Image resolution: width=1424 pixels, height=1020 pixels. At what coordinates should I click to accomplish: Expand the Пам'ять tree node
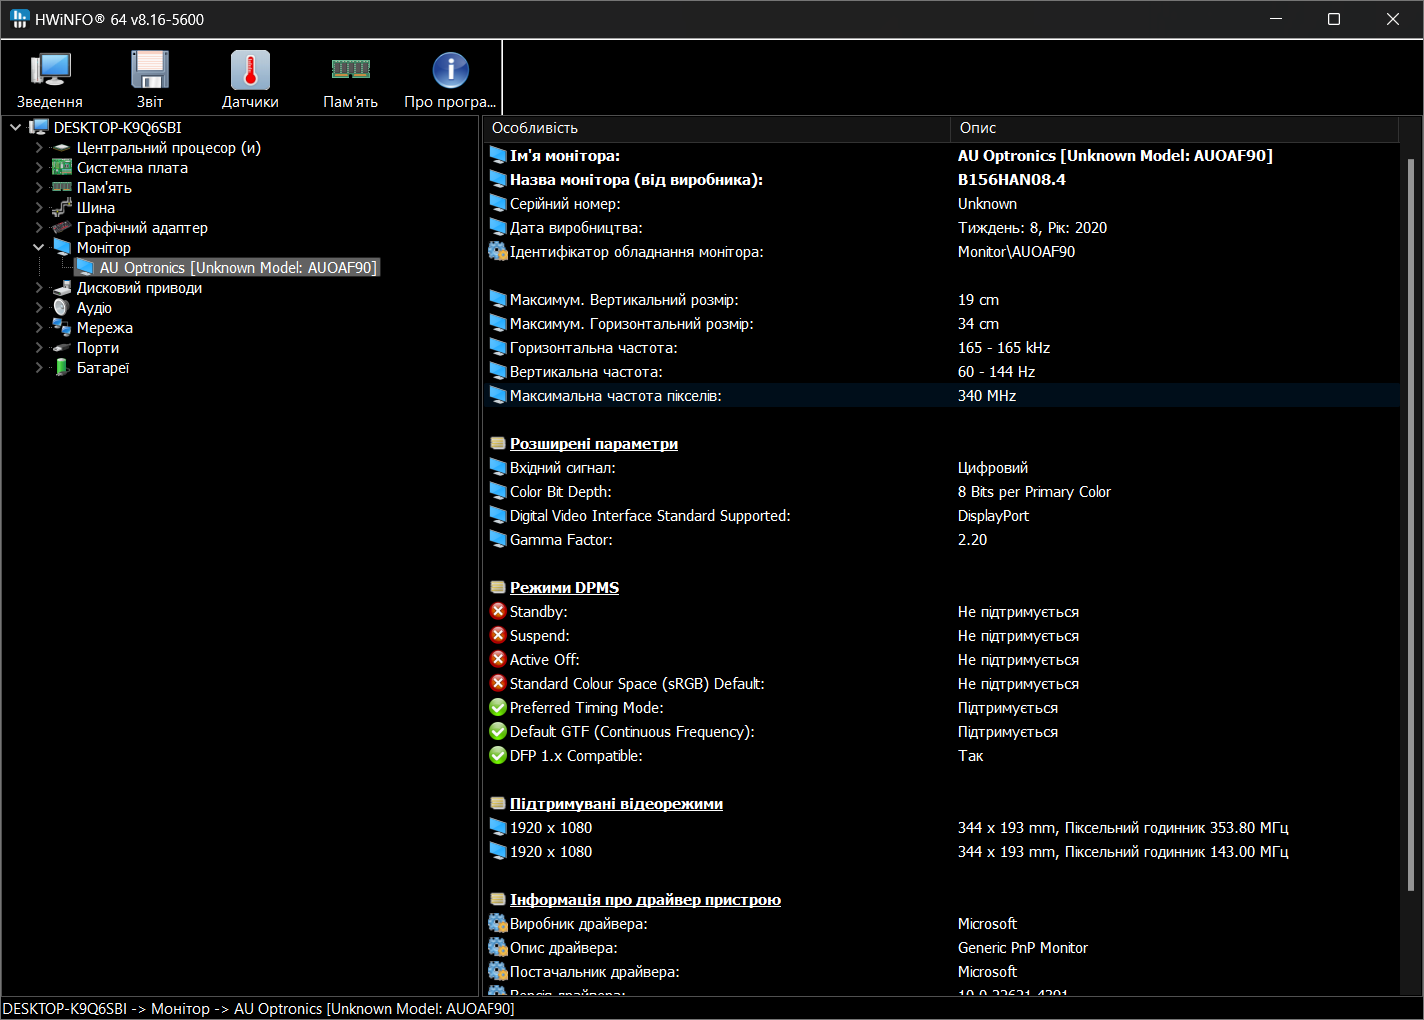[39, 188]
